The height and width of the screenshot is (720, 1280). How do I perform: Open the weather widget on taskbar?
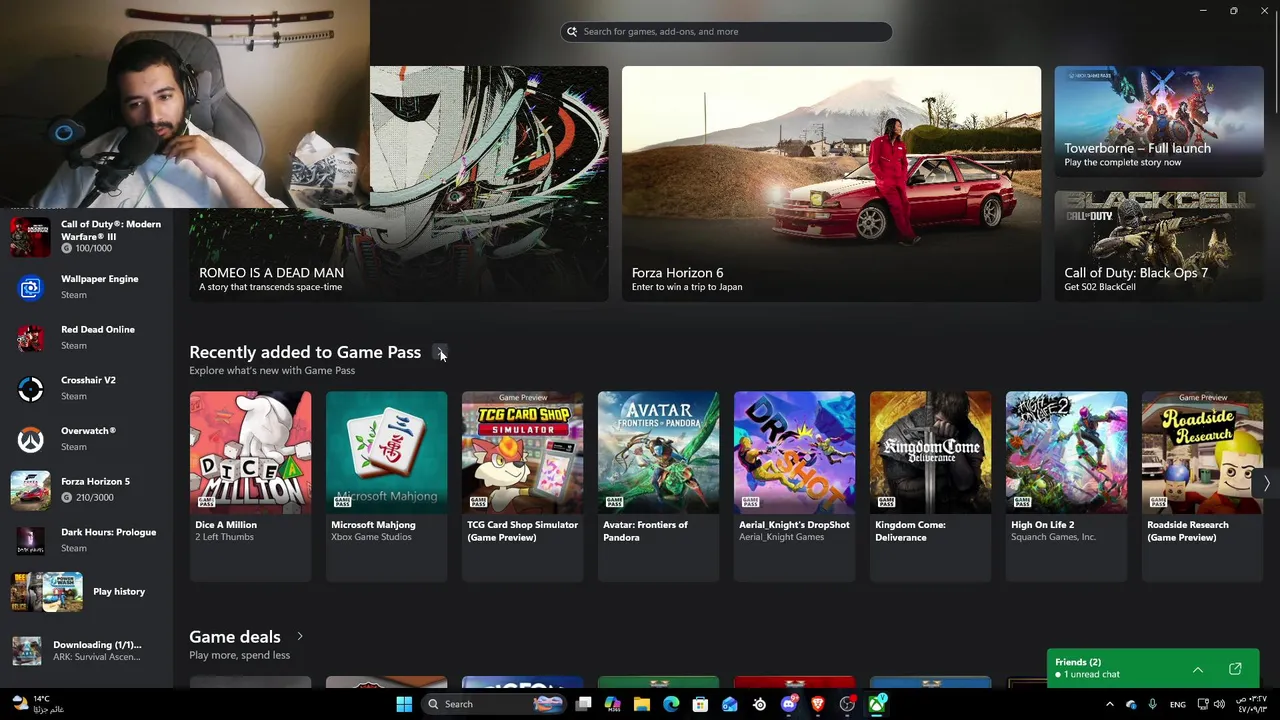coord(38,704)
